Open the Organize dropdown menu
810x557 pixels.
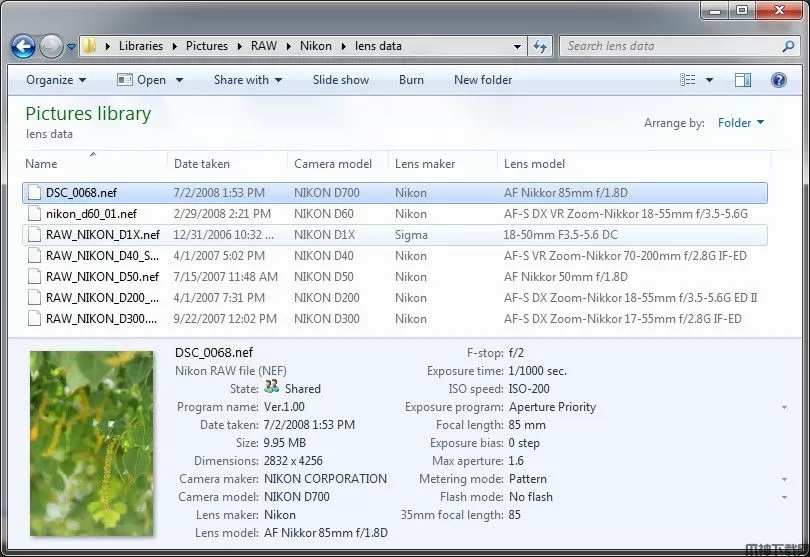pyautogui.click(x=56, y=80)
